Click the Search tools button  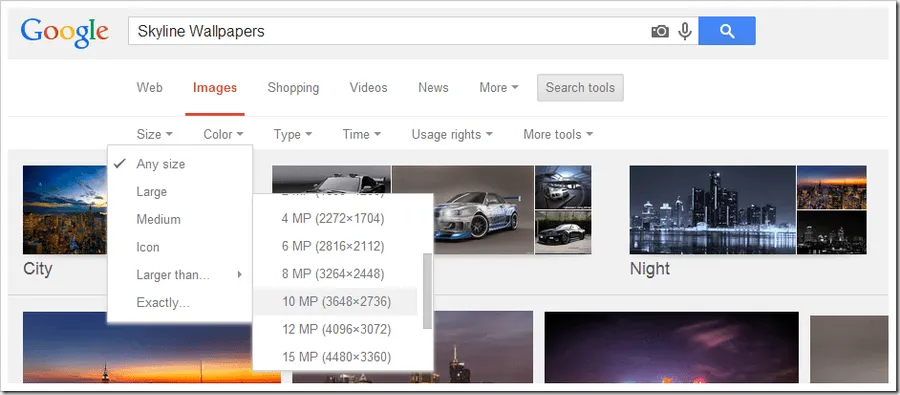580,88
